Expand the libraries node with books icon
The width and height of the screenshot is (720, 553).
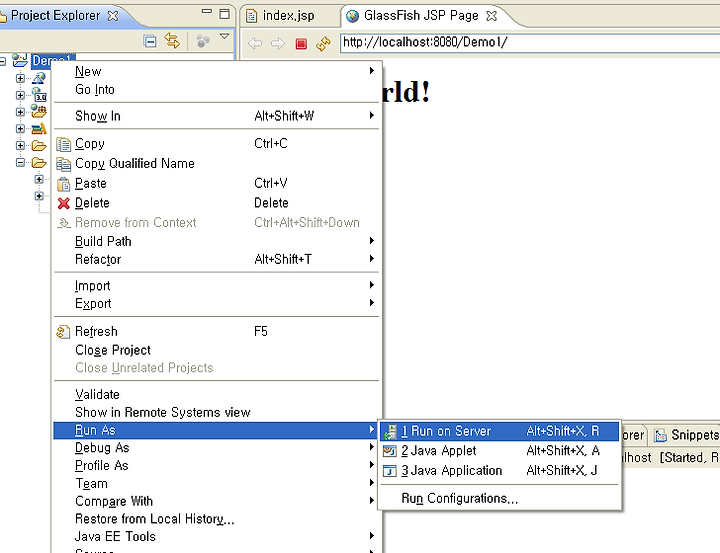point(20,129)
